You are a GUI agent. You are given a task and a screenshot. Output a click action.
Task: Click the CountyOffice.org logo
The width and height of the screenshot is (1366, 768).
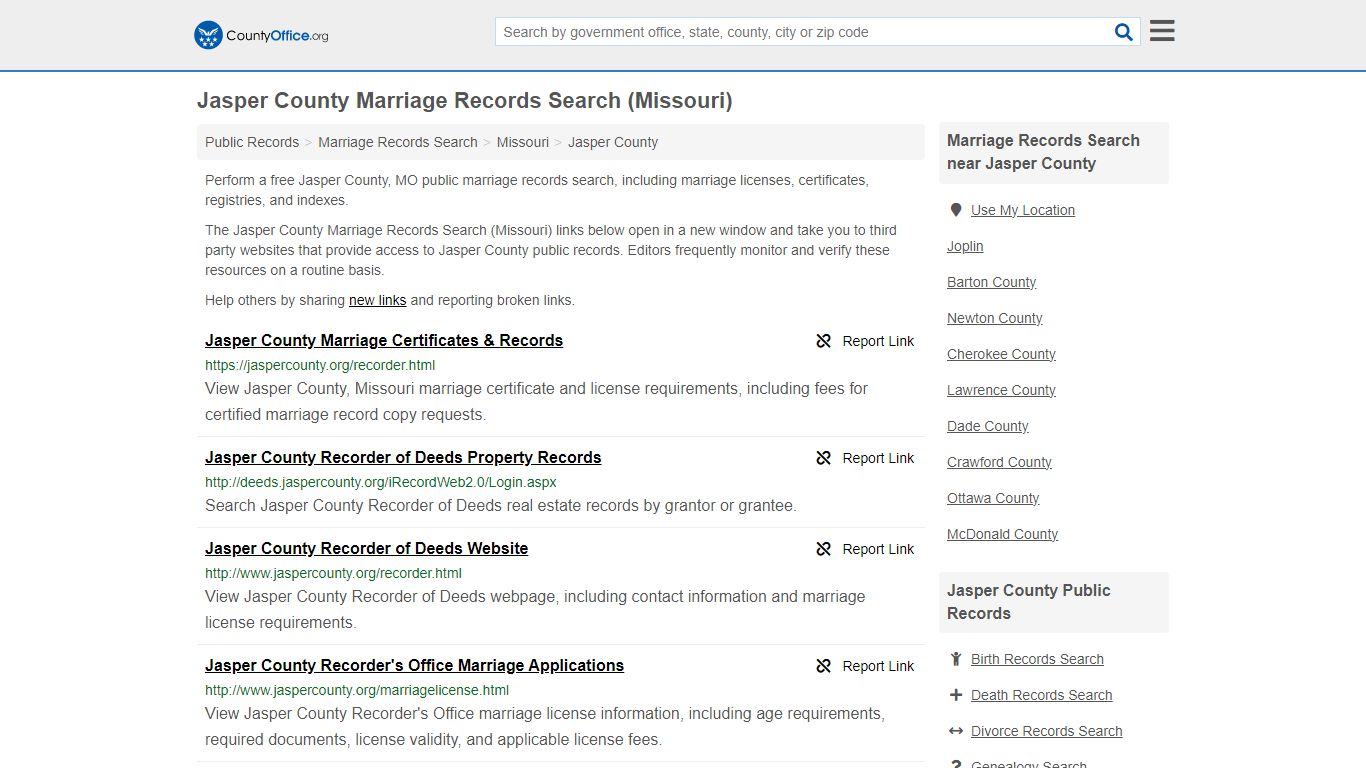click(261, 35)
